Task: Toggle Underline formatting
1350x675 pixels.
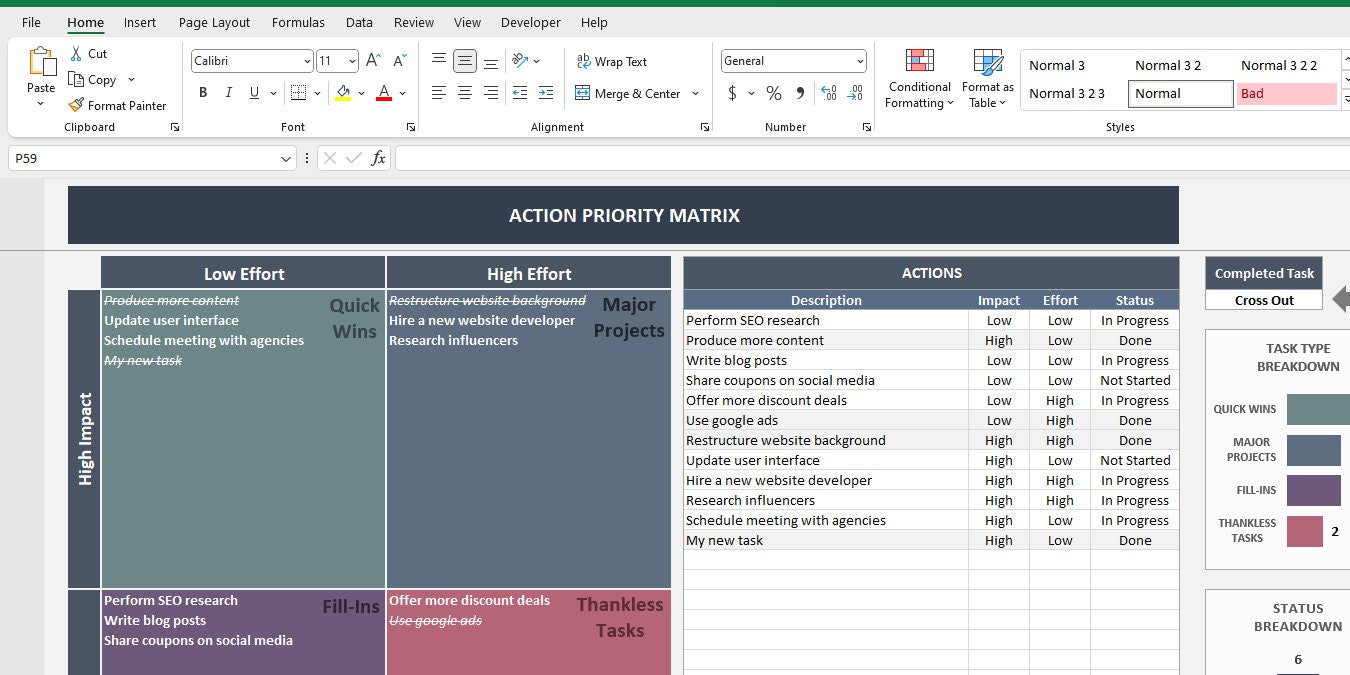Action: pos(254,93)
